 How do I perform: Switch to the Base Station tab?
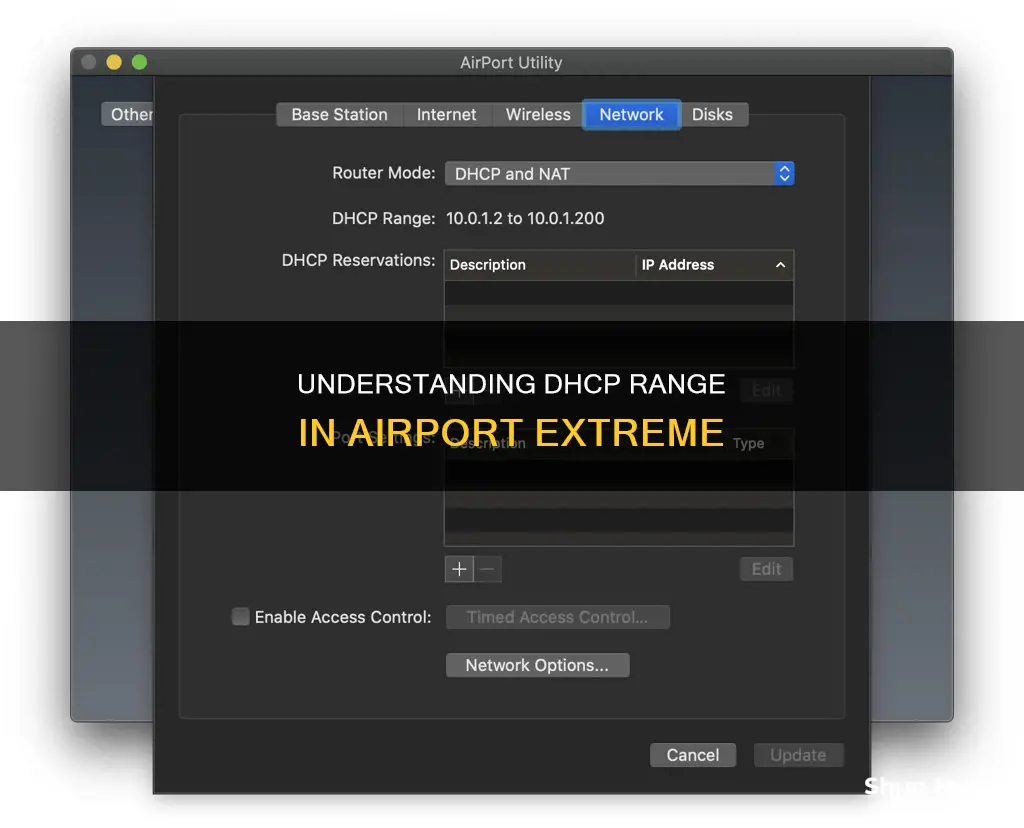(339, 115)
